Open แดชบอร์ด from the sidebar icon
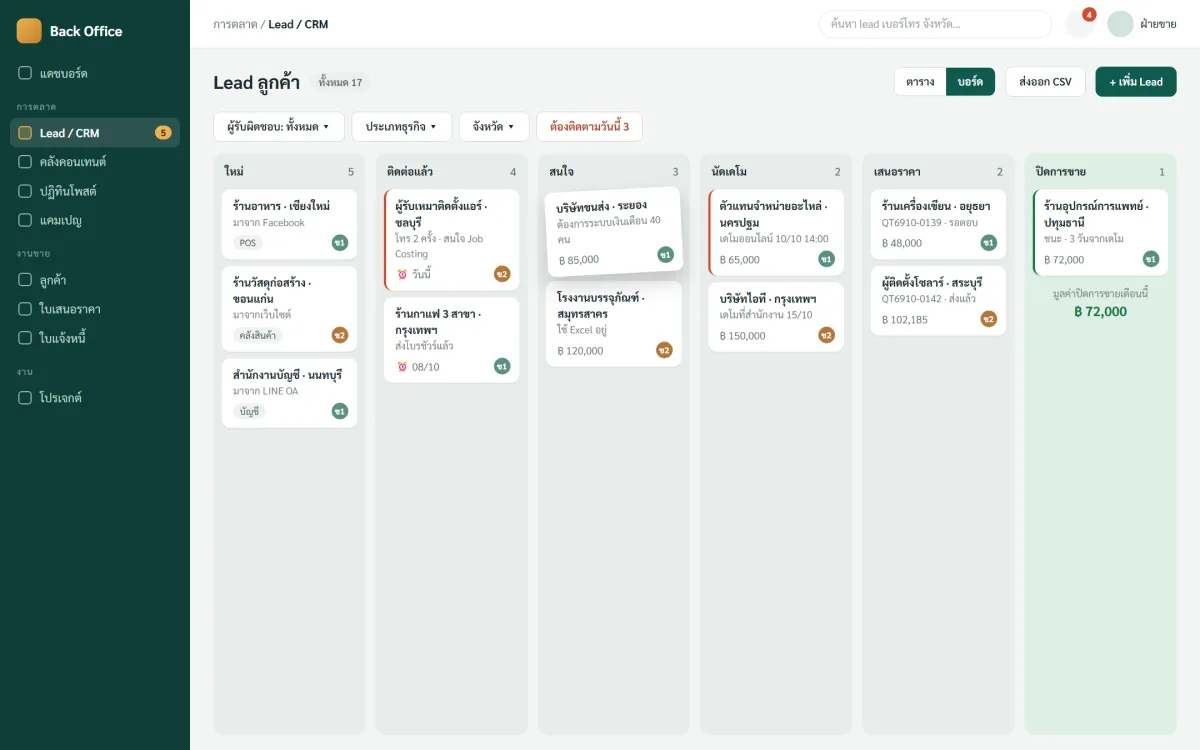This screenshot has height=750, width=1200. click(25, 73)
